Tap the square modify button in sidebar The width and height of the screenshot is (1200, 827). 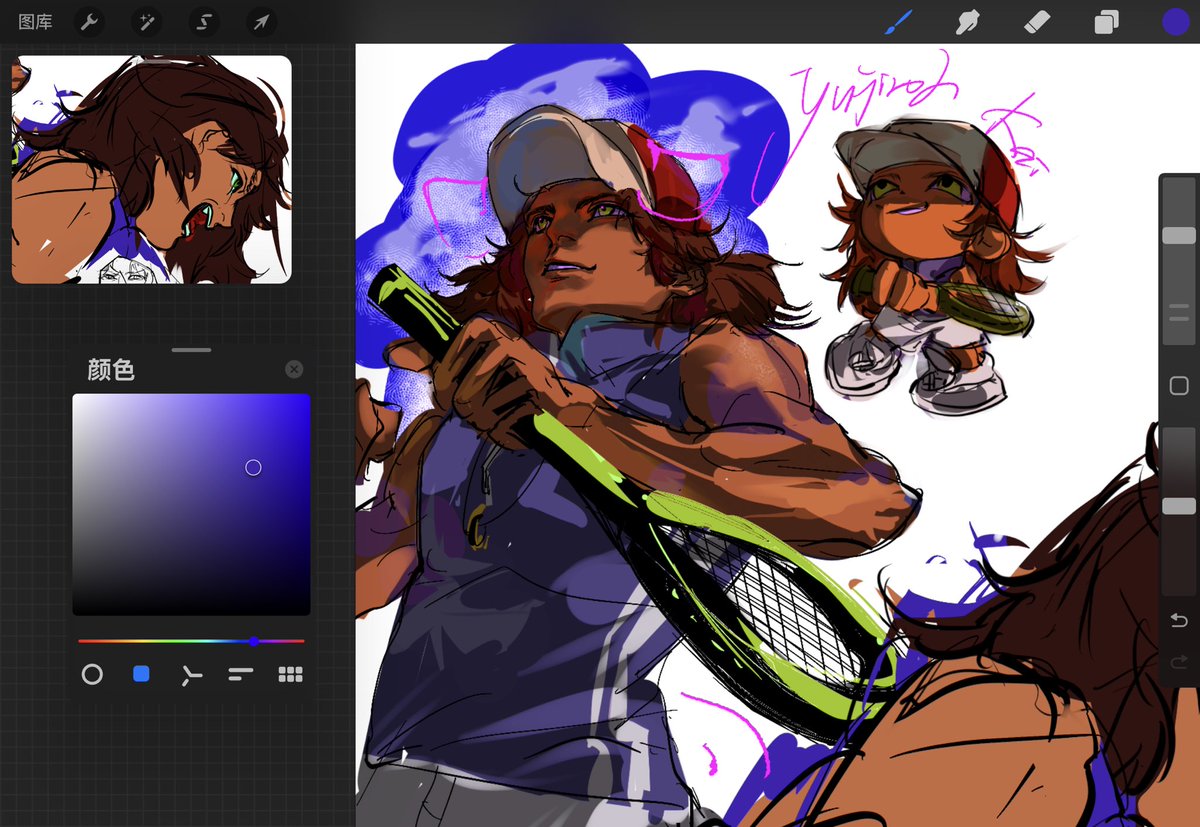(x=1179, y=386)
